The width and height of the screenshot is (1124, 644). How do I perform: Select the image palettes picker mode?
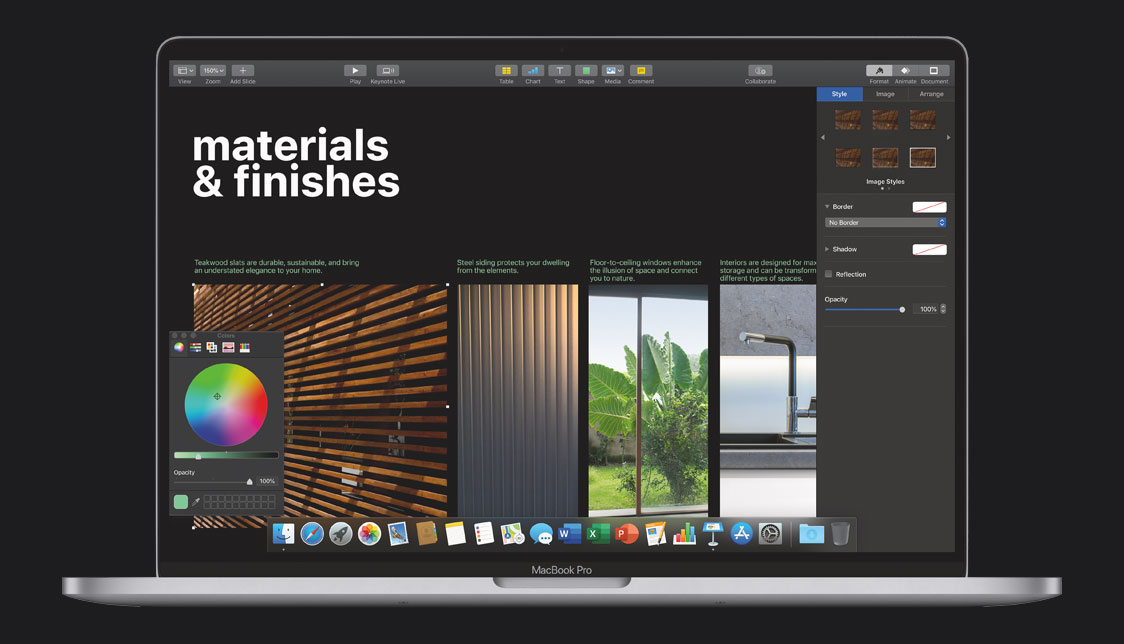pyautogui.click(x=228, y=347)
